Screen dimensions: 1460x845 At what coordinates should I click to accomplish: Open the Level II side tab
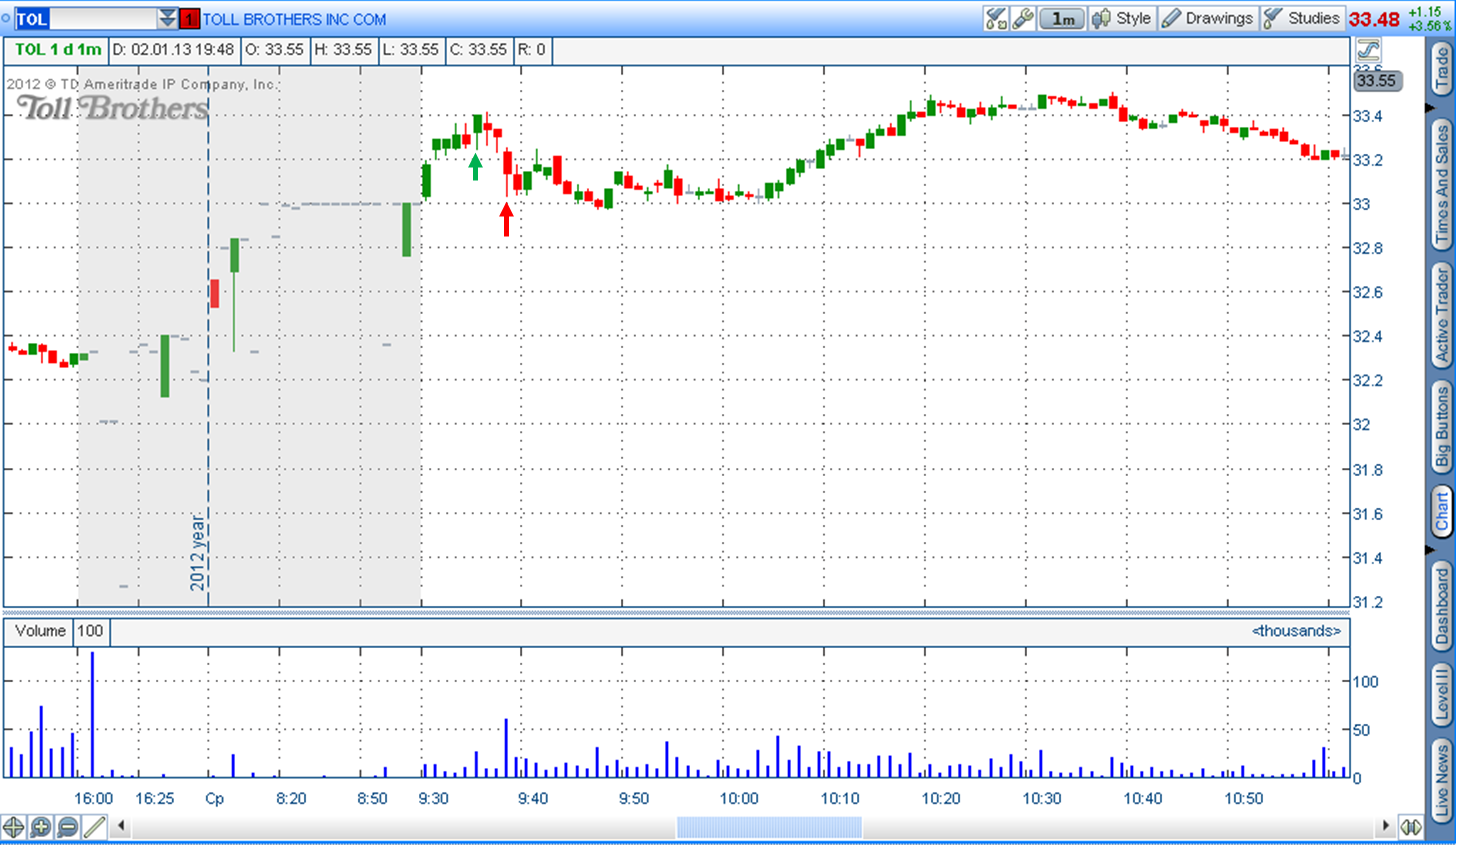click(x=1441, y=695)
